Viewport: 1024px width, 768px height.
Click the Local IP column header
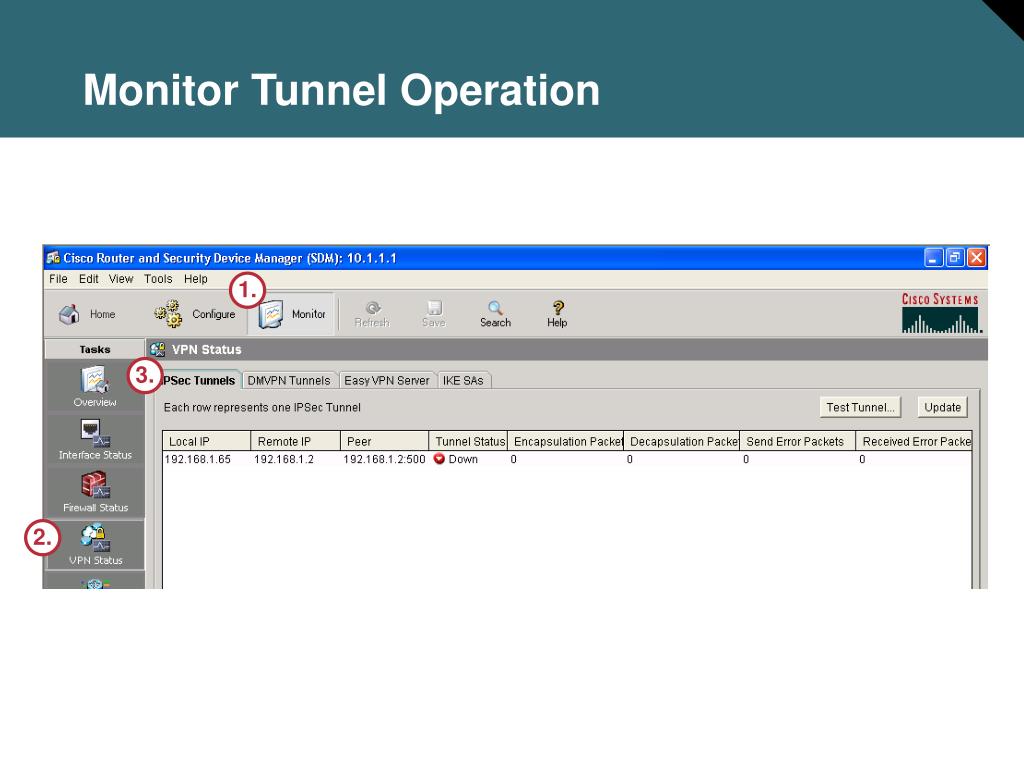click(x=206, y=441)
